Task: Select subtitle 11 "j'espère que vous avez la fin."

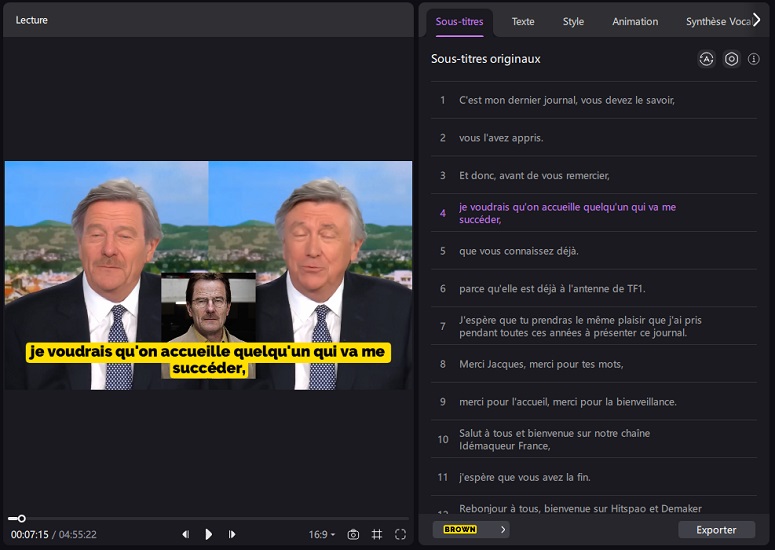Action: point(594,477)
